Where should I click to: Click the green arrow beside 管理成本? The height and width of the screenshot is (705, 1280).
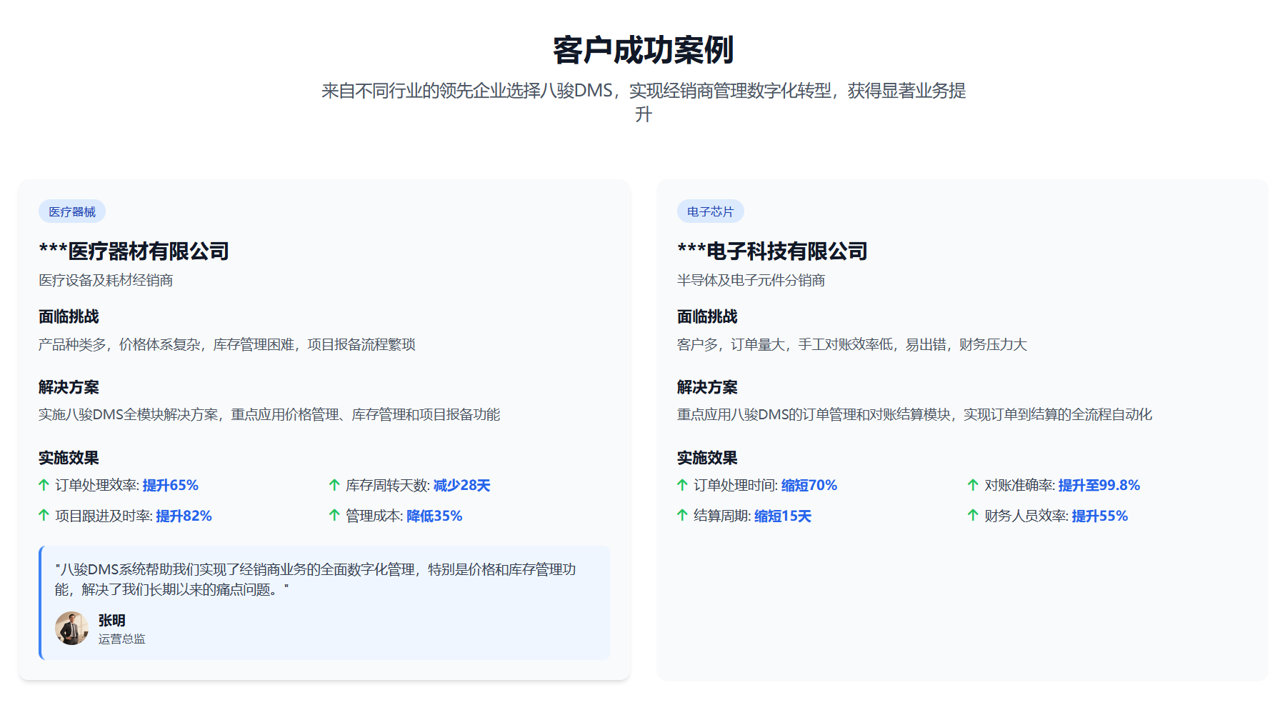click(334, 516)
